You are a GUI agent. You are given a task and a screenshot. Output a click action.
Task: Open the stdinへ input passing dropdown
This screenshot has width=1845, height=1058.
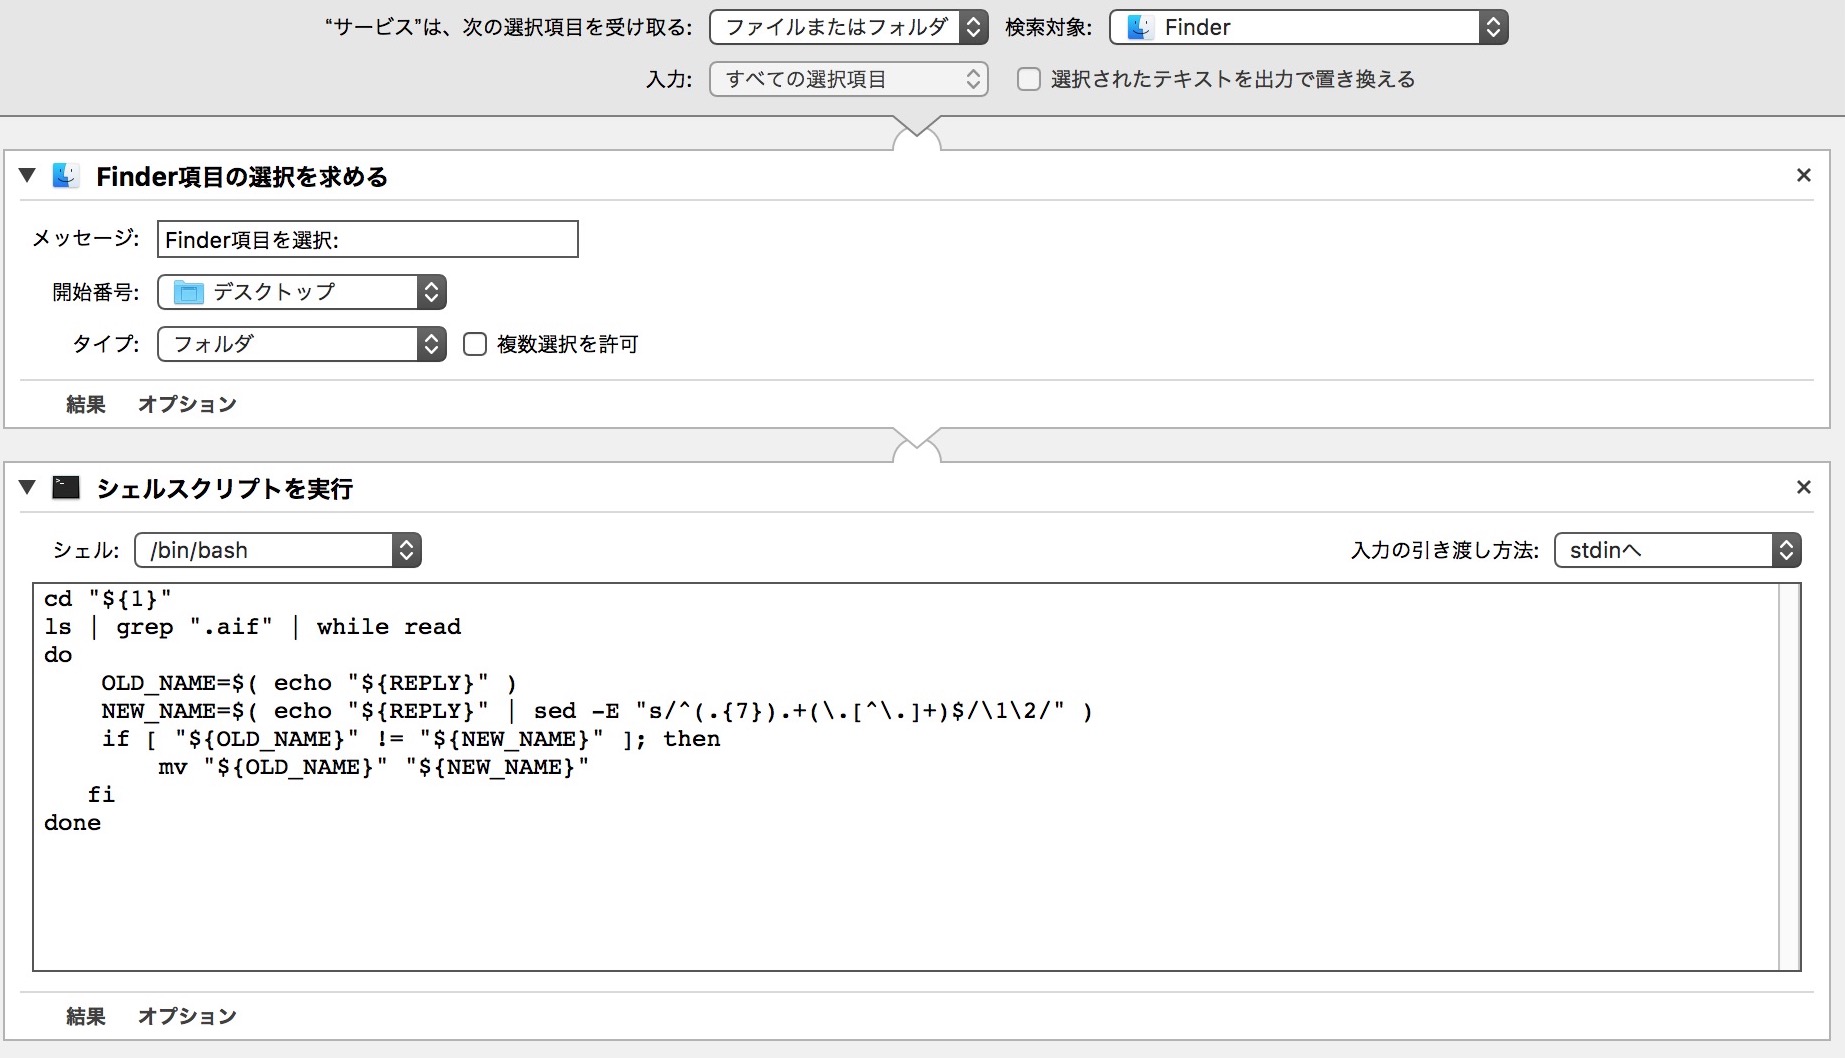(1677, 550)
